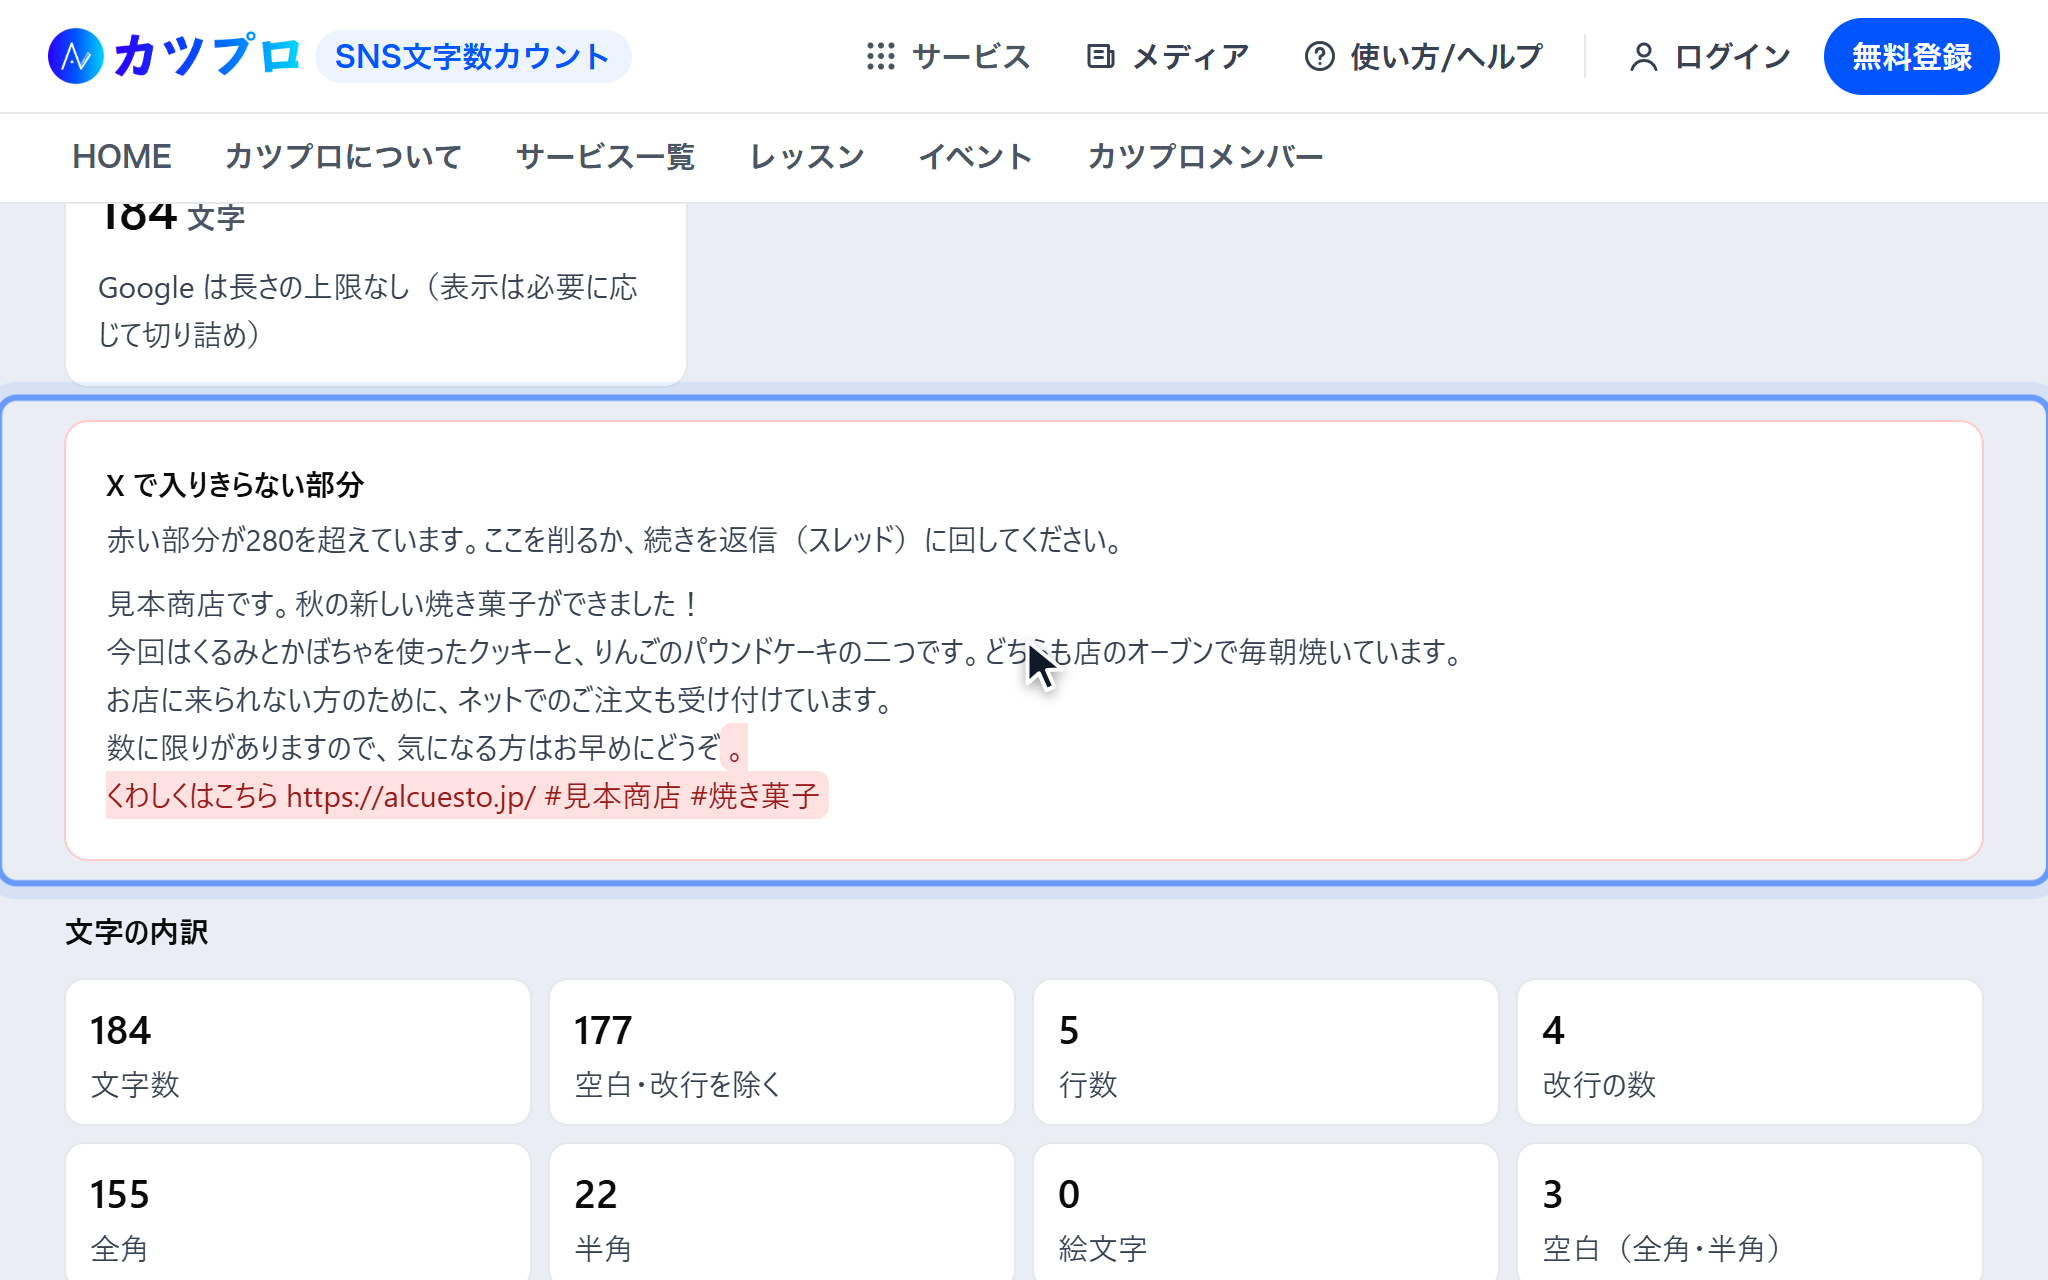Open カツプロについて nav item

[x=343, y=156]
